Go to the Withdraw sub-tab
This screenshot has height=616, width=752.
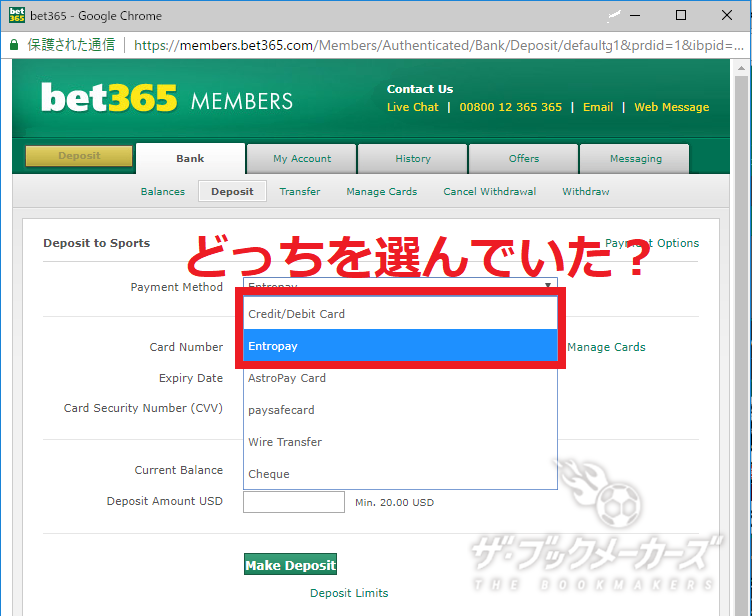click(586, 191)
